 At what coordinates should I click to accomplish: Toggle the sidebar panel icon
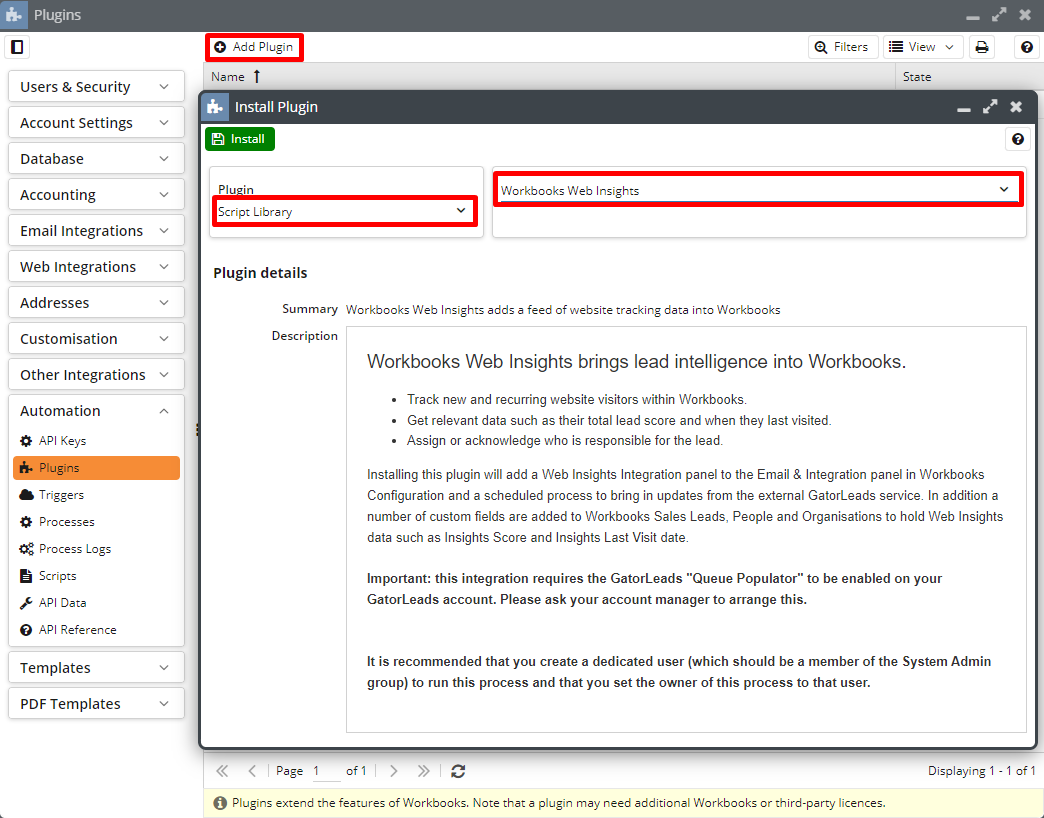click(x=18, y=47)
